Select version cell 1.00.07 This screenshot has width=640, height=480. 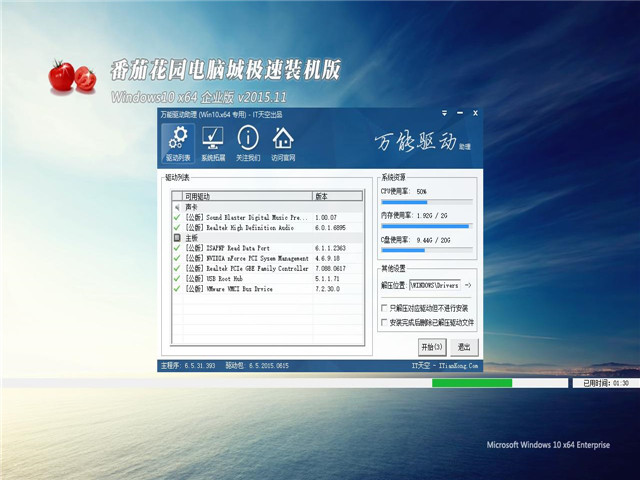click(326, 218)
